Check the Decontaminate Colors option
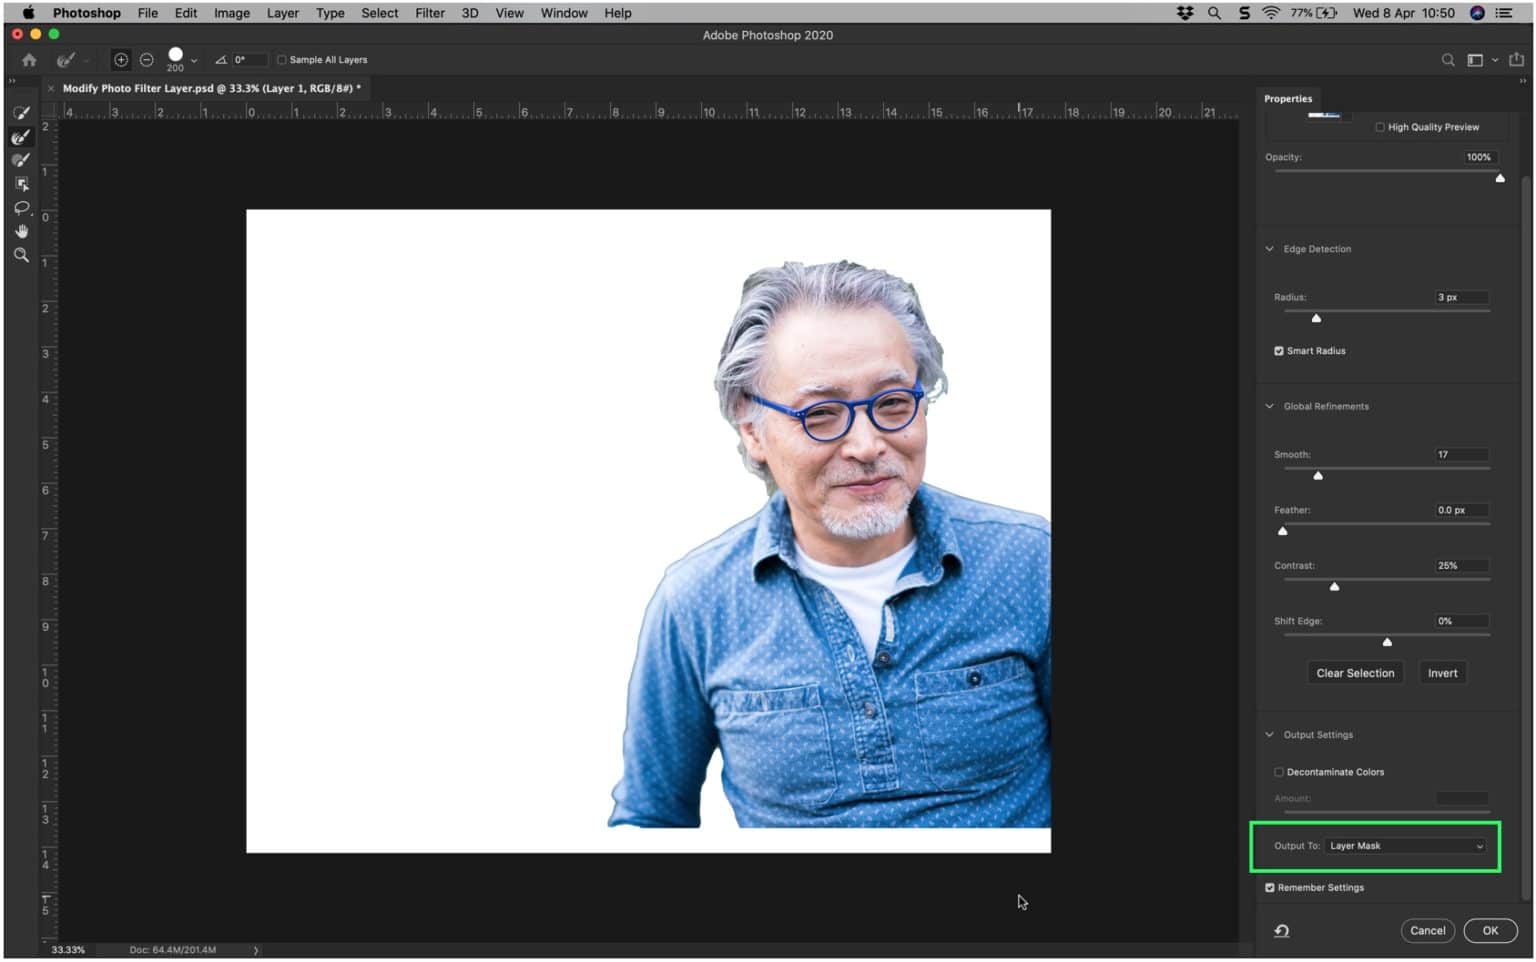The image size is (1536, 962). 1278,771
